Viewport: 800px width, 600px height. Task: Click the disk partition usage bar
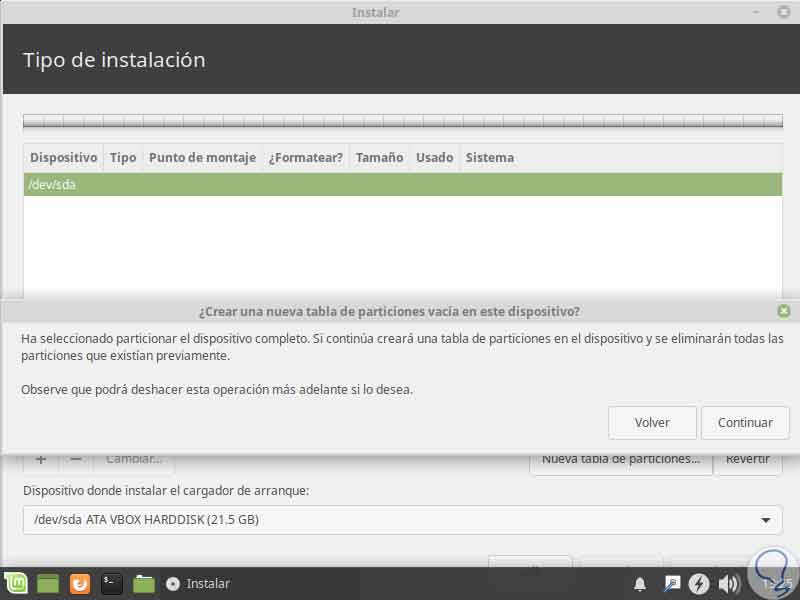click(x=403, y=121)
